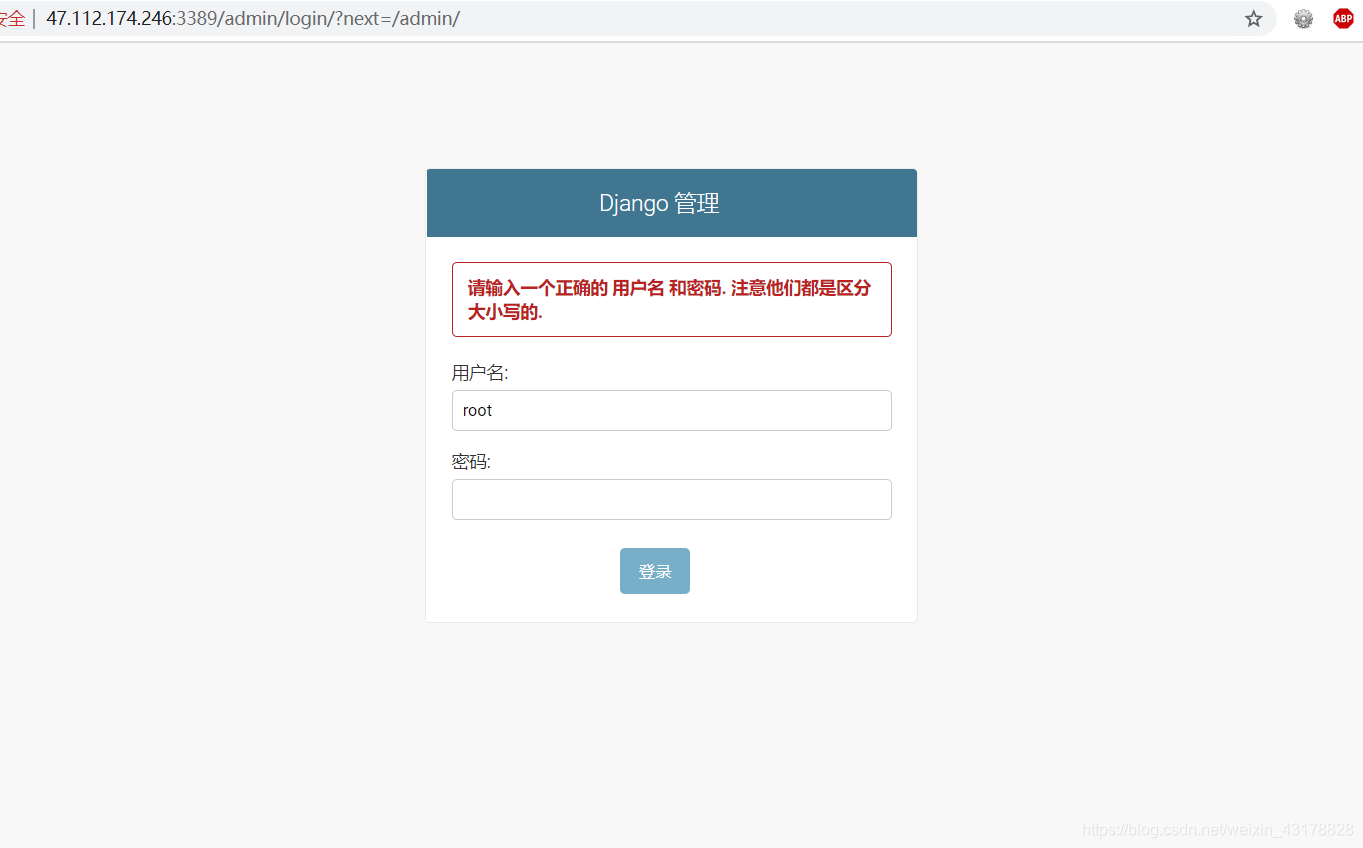Focus the username field containing root
The image size is (1363, 848).
671,410
